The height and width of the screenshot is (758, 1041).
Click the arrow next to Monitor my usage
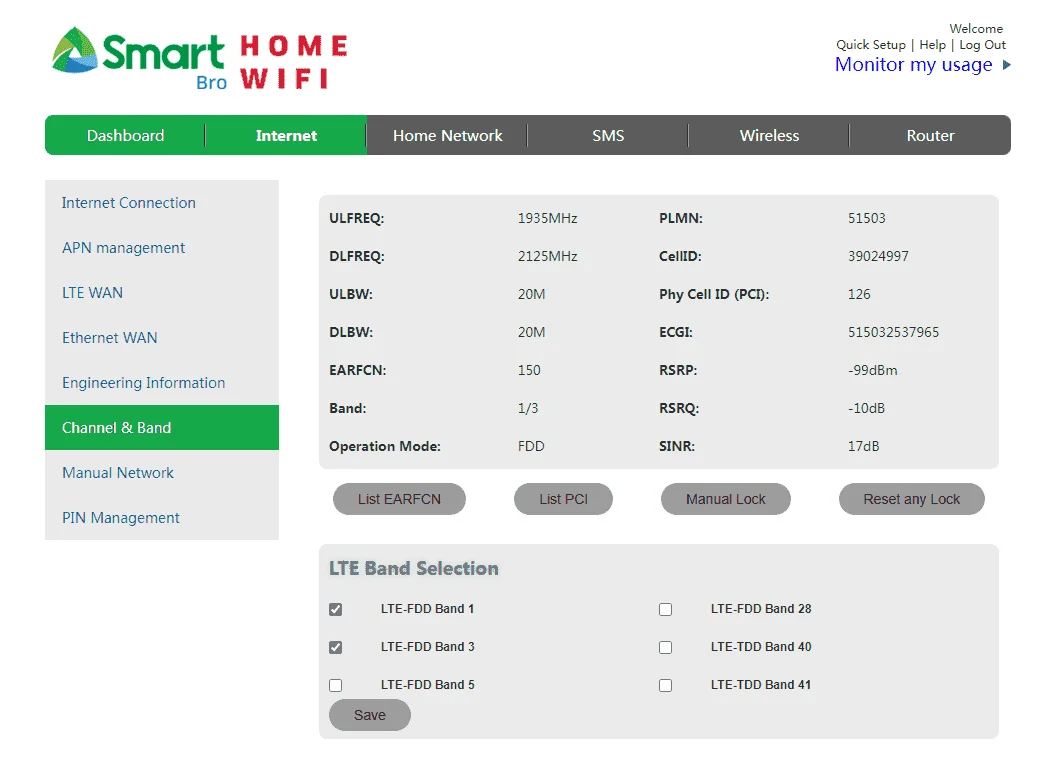pos(1006,65)
